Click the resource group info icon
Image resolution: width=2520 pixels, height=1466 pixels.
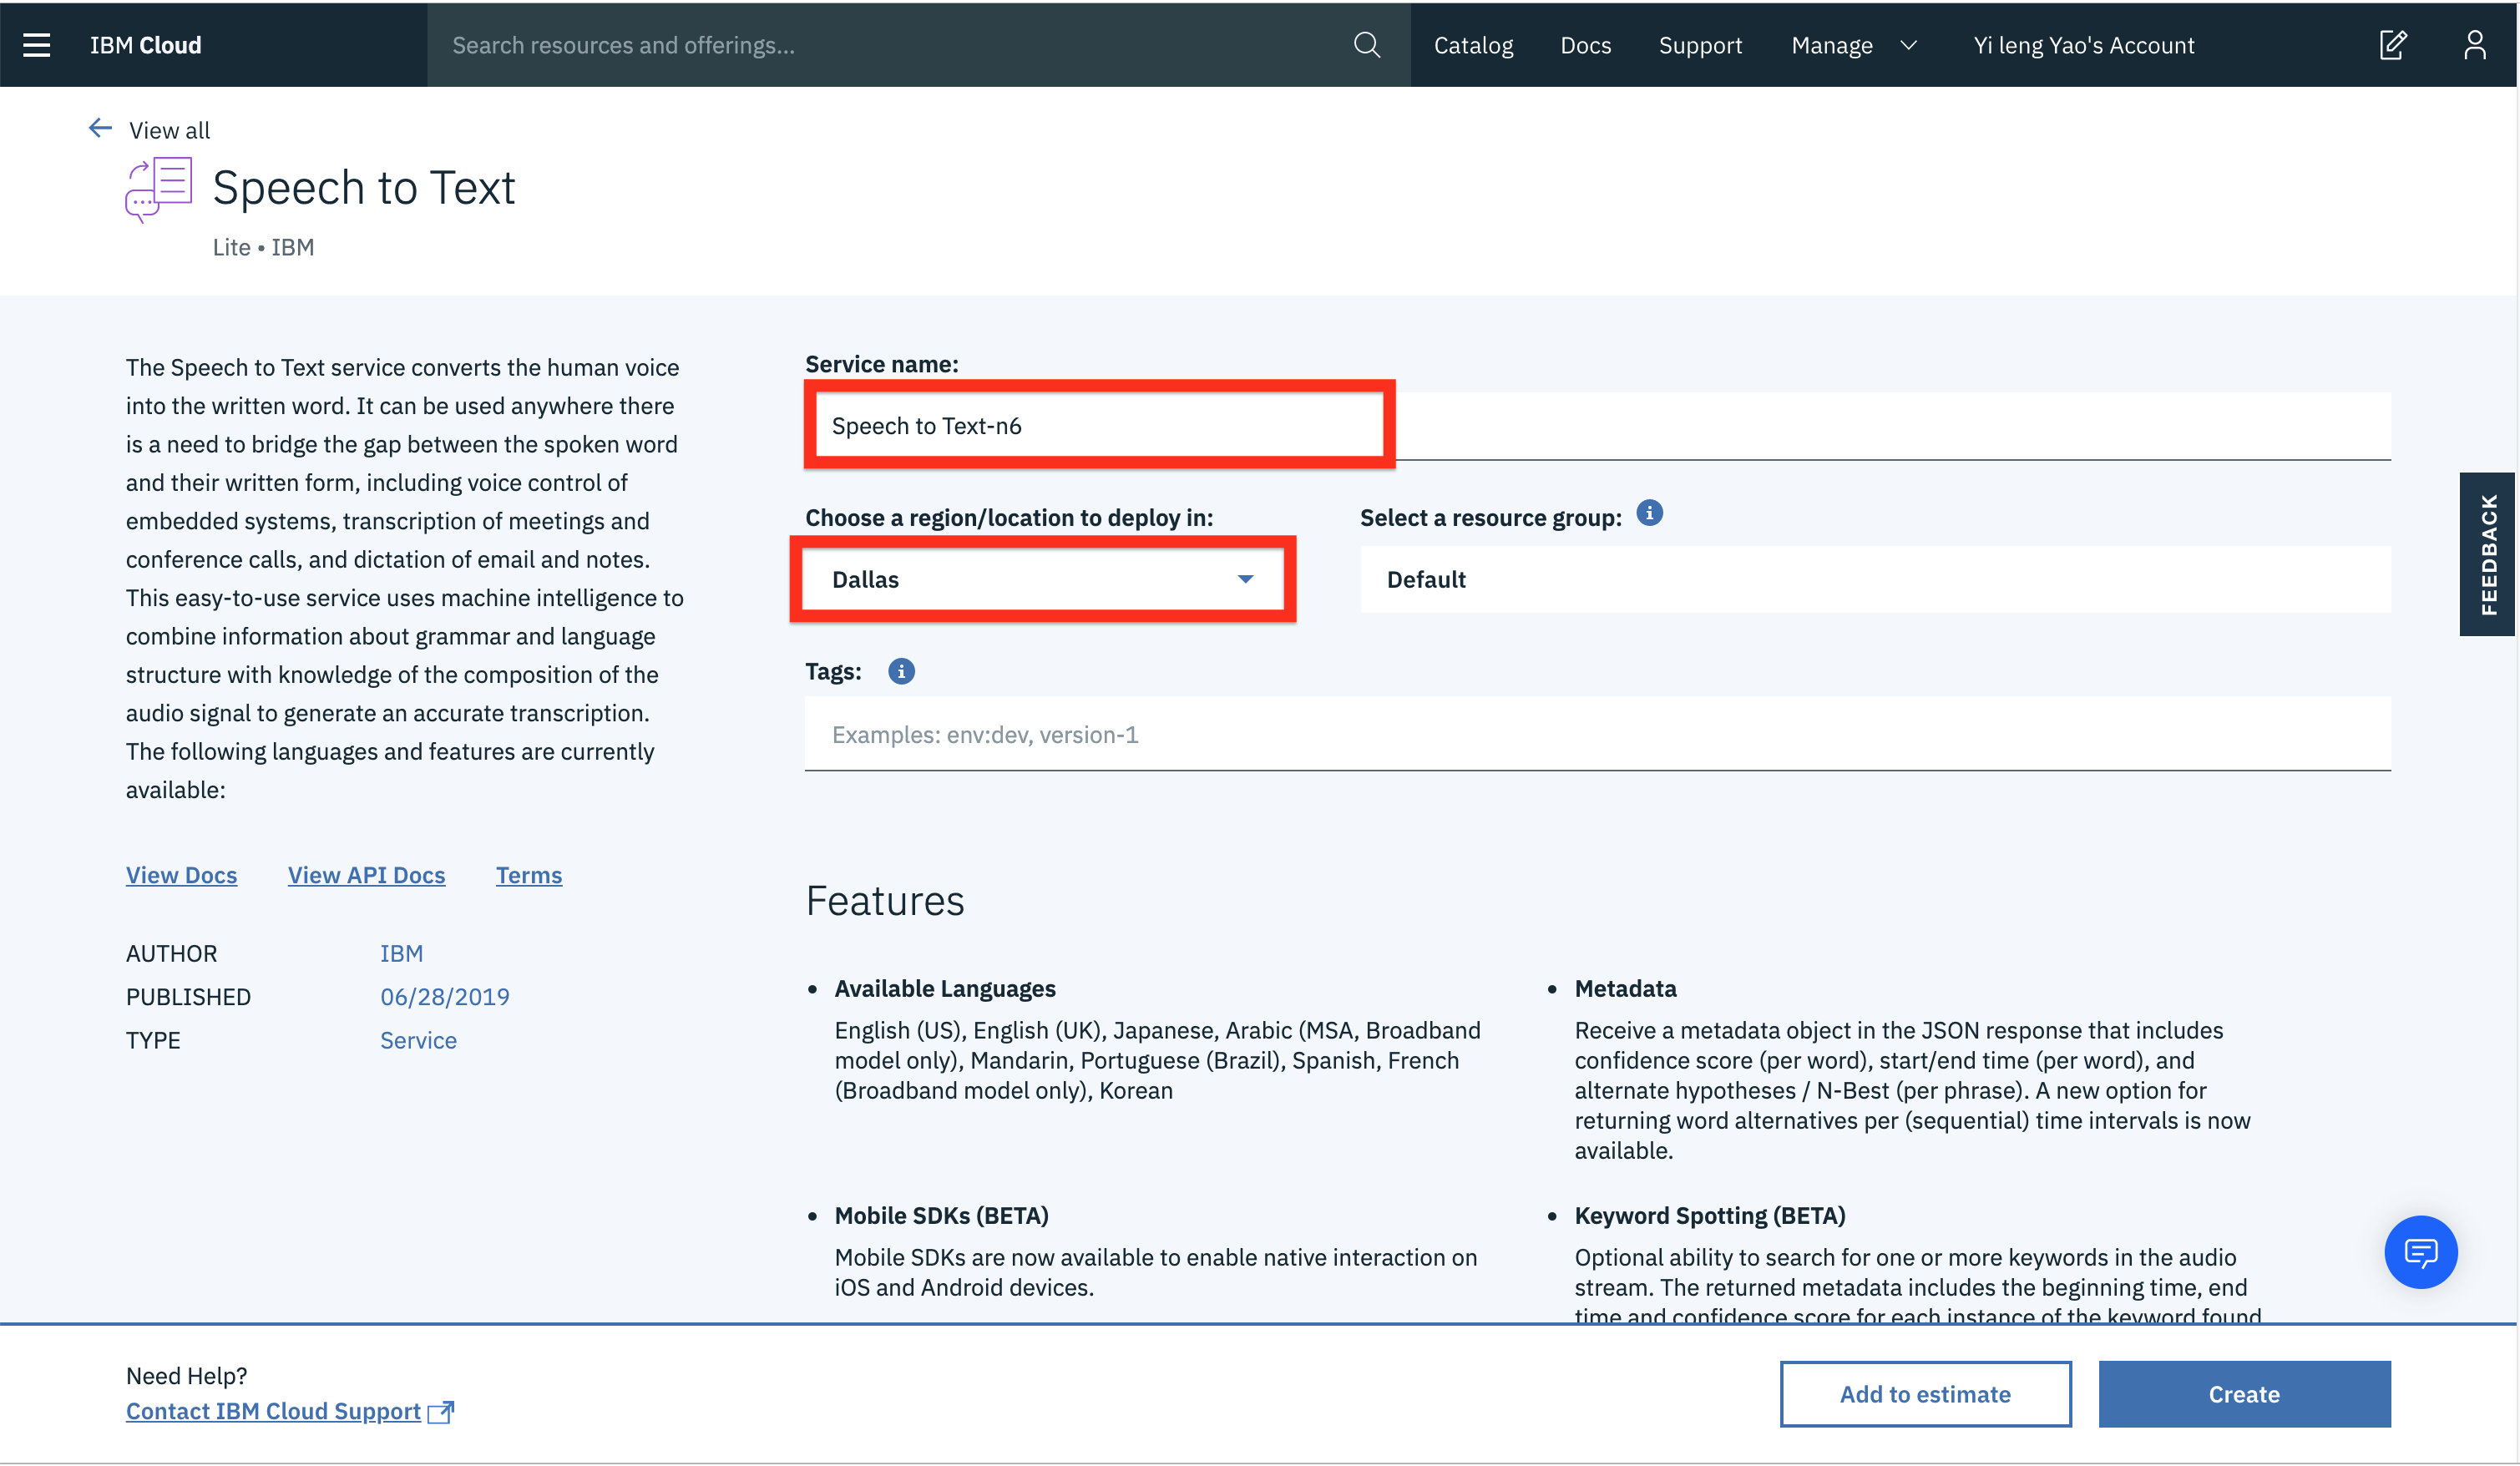click(1649, 514)
